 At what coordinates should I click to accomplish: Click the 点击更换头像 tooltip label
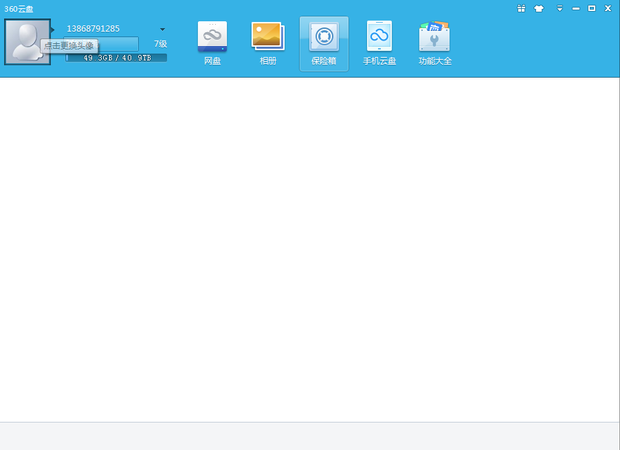(70, 46)
